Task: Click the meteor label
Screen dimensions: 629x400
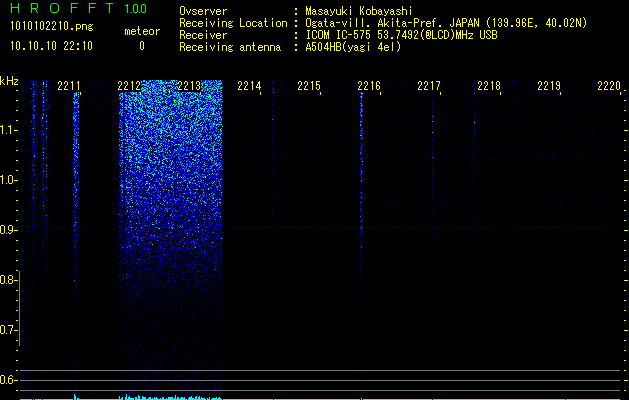Action: click(142, 31)
